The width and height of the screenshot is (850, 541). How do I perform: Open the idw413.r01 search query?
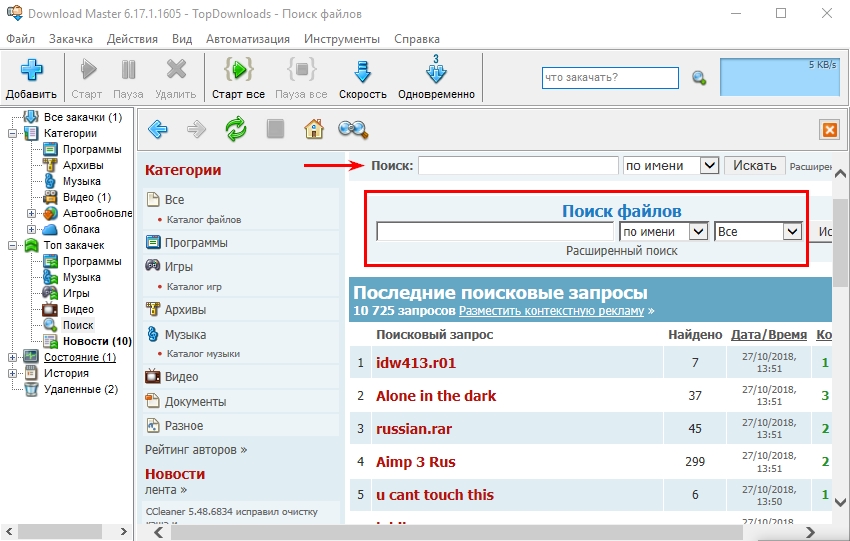click(416, 363)
